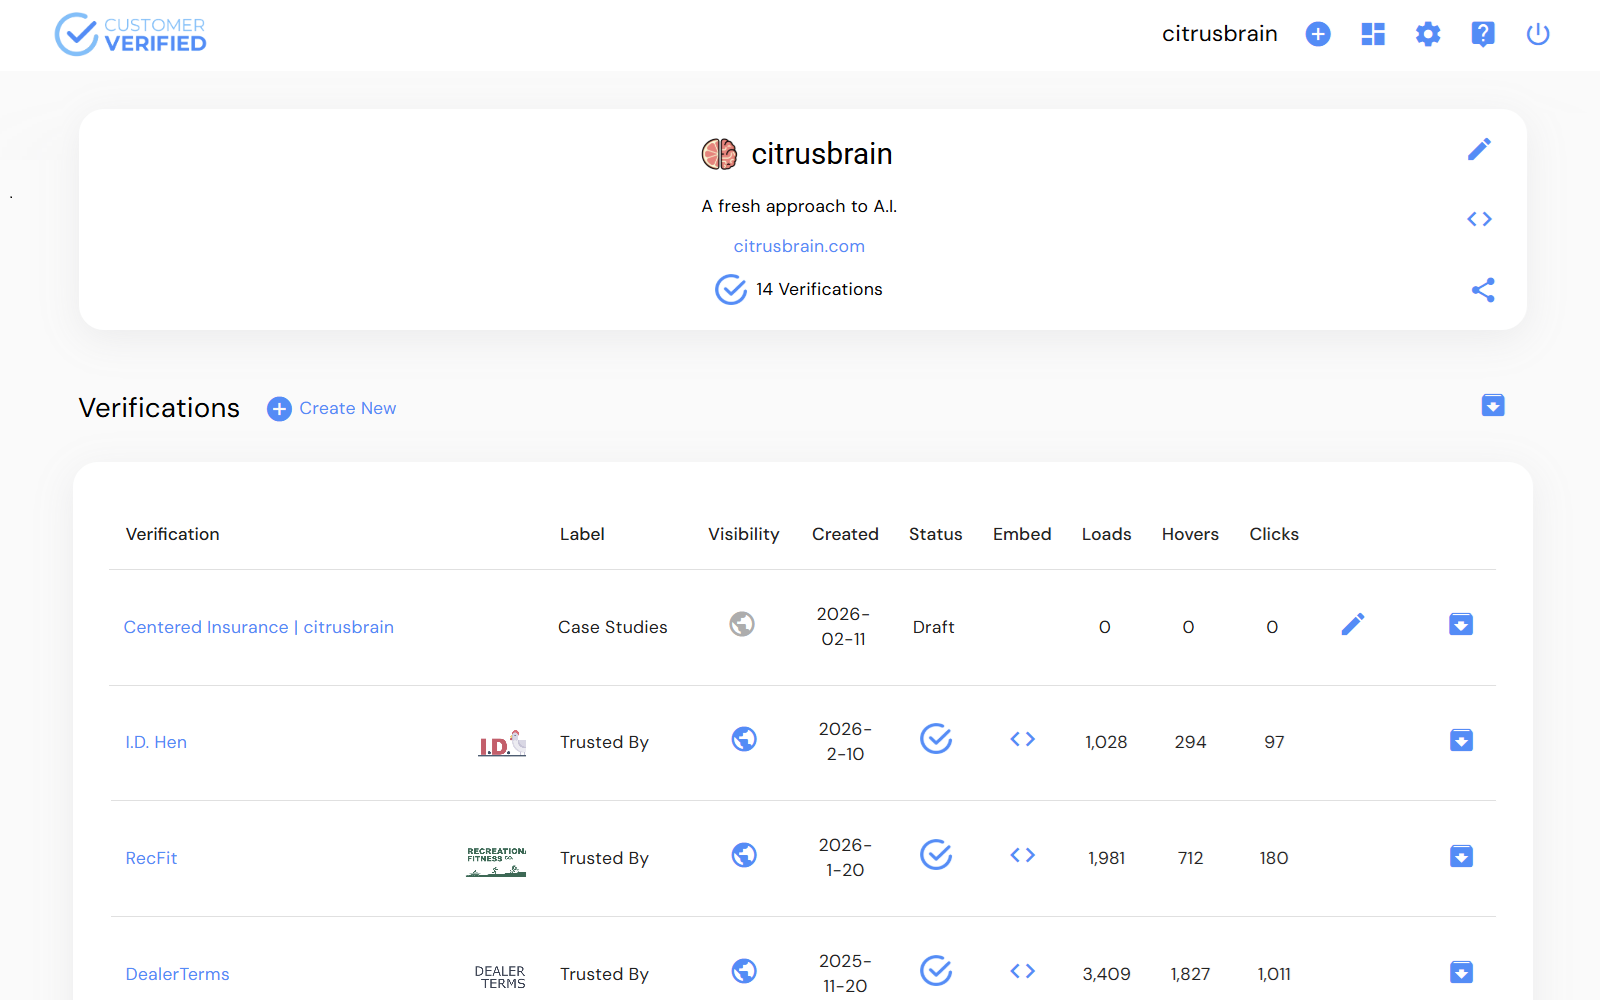Sort by Created column header
Screen dimensions: 1600x1000
(845, 534)
